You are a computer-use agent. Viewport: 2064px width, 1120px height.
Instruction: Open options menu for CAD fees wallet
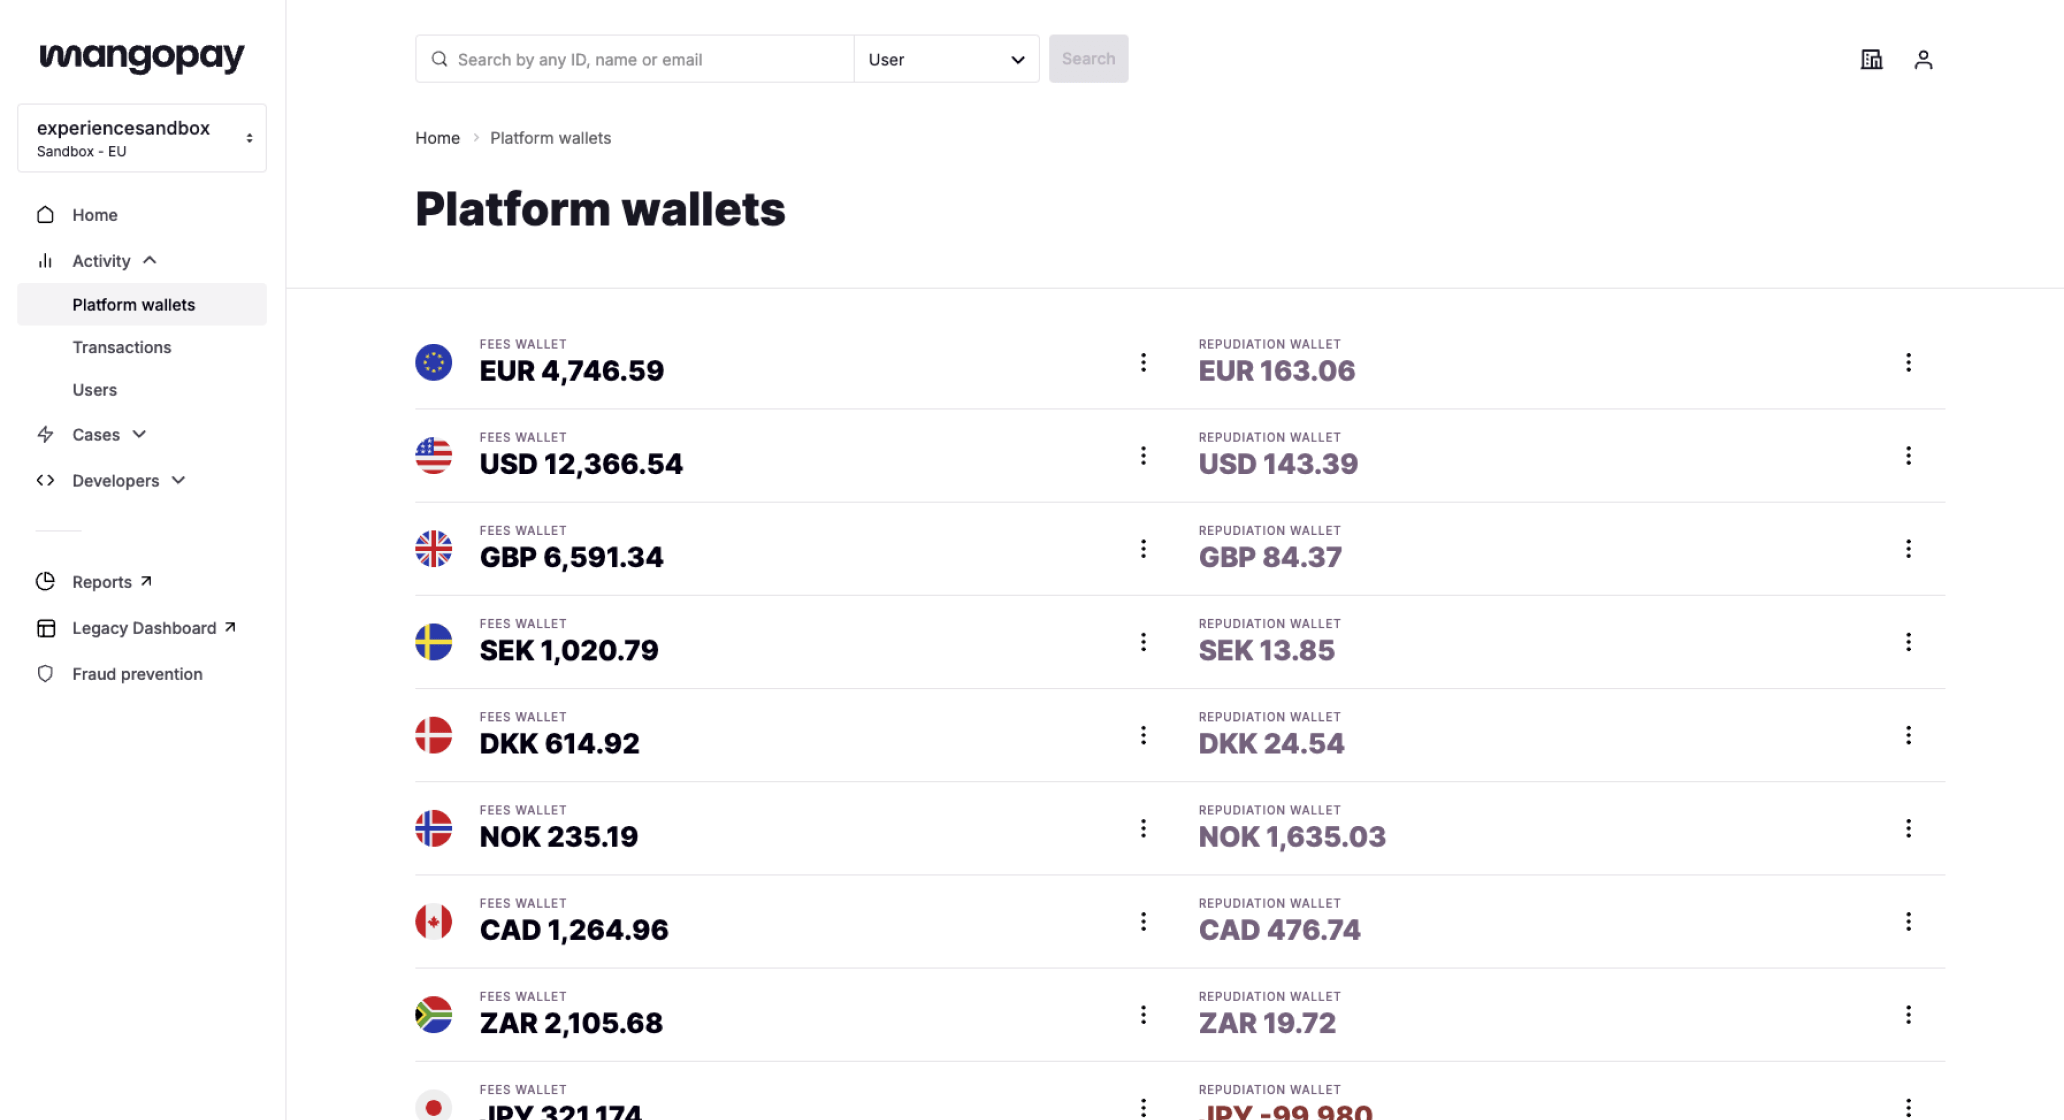1143,921
